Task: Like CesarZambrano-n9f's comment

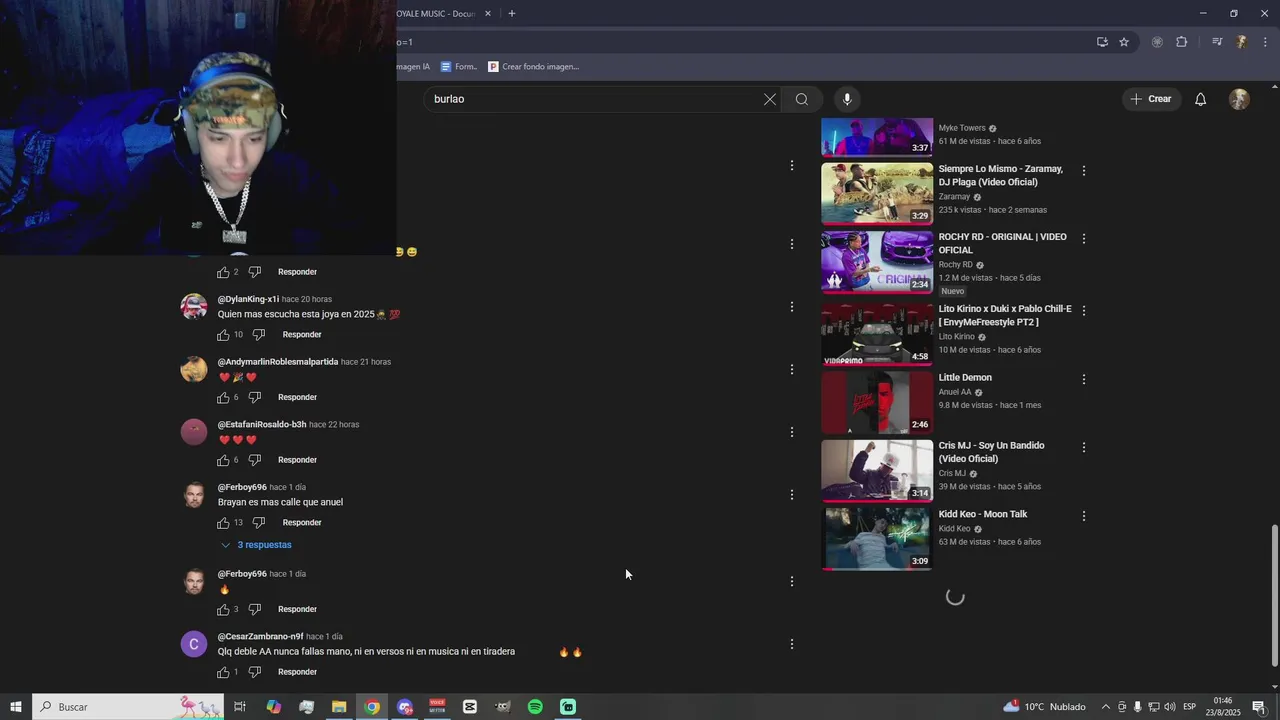Action: (x=223, y=672)
